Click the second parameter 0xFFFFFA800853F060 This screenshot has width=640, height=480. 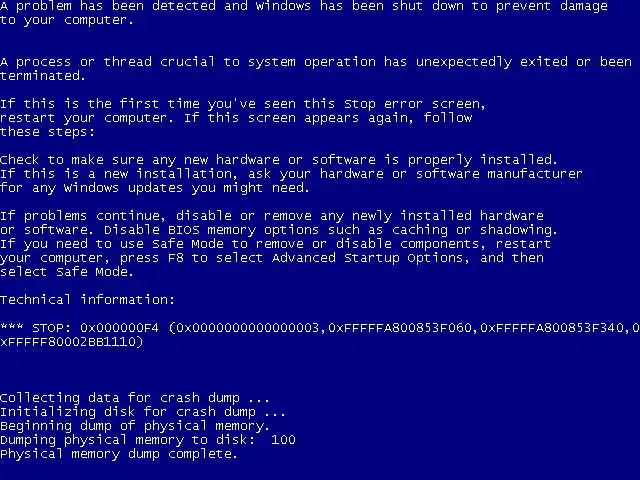click(400, 328)
